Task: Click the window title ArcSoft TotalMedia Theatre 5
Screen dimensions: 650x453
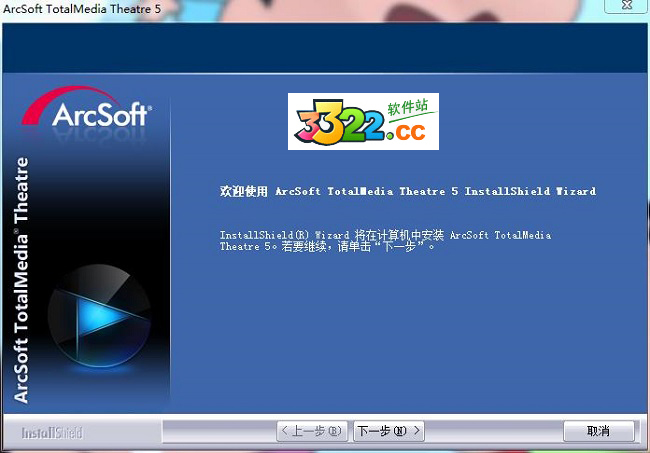Action: pos(82,8)
